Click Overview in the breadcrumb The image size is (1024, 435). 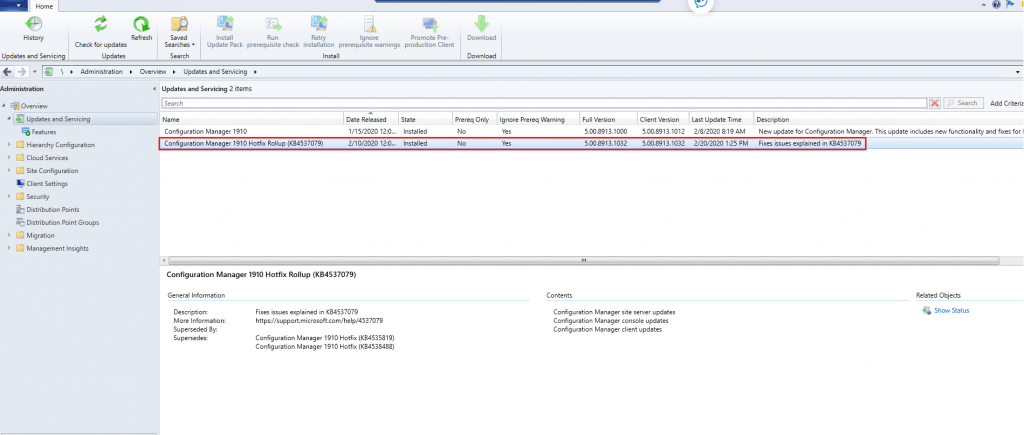pos(153,72)
